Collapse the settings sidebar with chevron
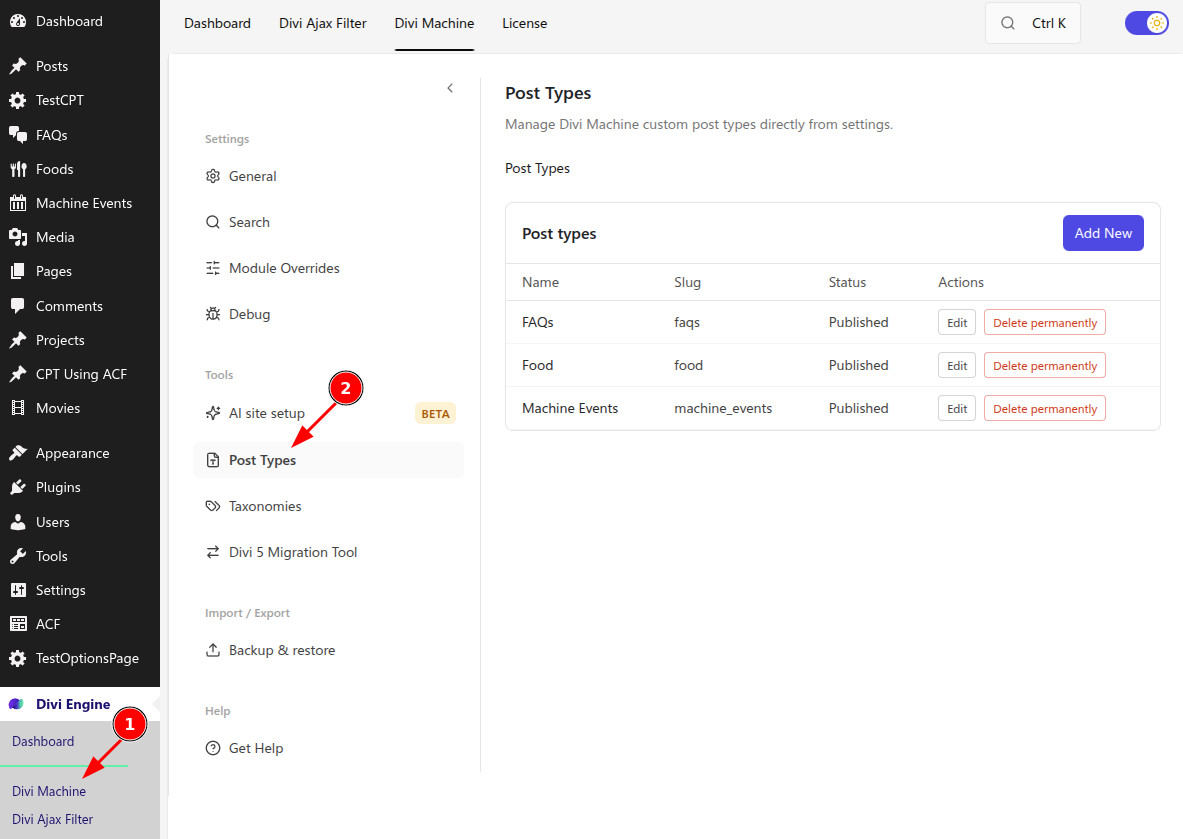 [450, 88]
